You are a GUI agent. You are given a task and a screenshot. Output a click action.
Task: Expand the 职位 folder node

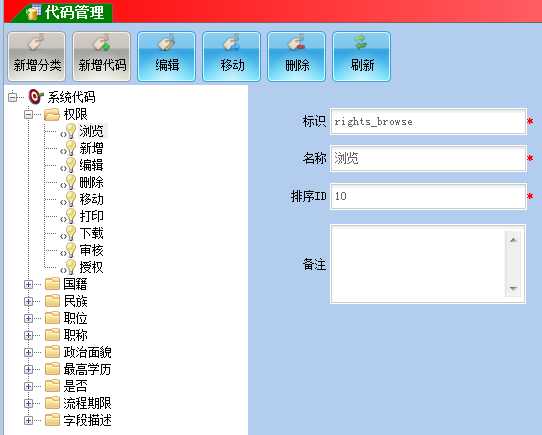[29, 318]
